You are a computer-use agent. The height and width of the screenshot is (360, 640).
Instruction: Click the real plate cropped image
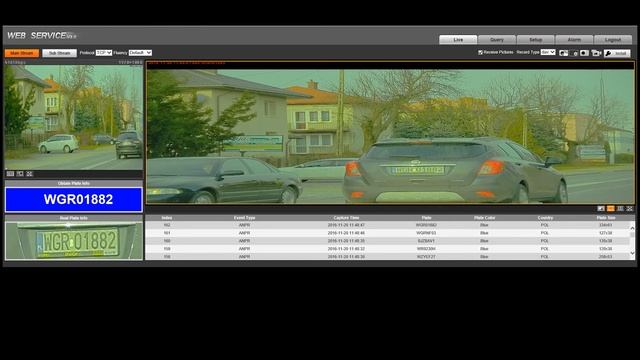tap(74, 240)
